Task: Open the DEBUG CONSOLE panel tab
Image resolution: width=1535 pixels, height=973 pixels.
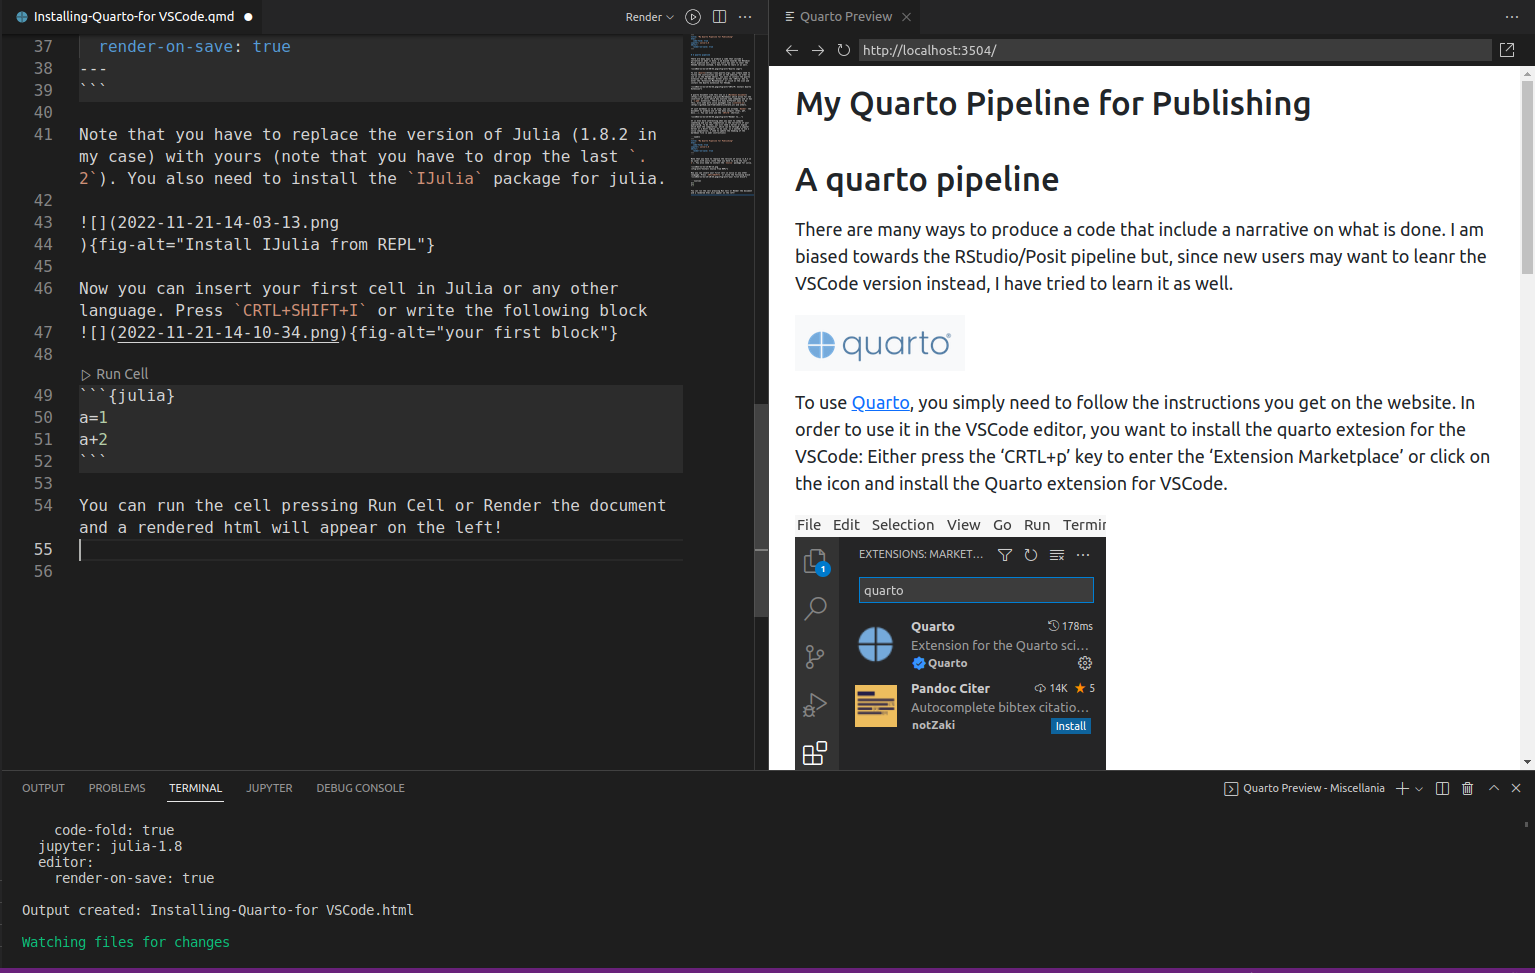Action: [360, 788]
